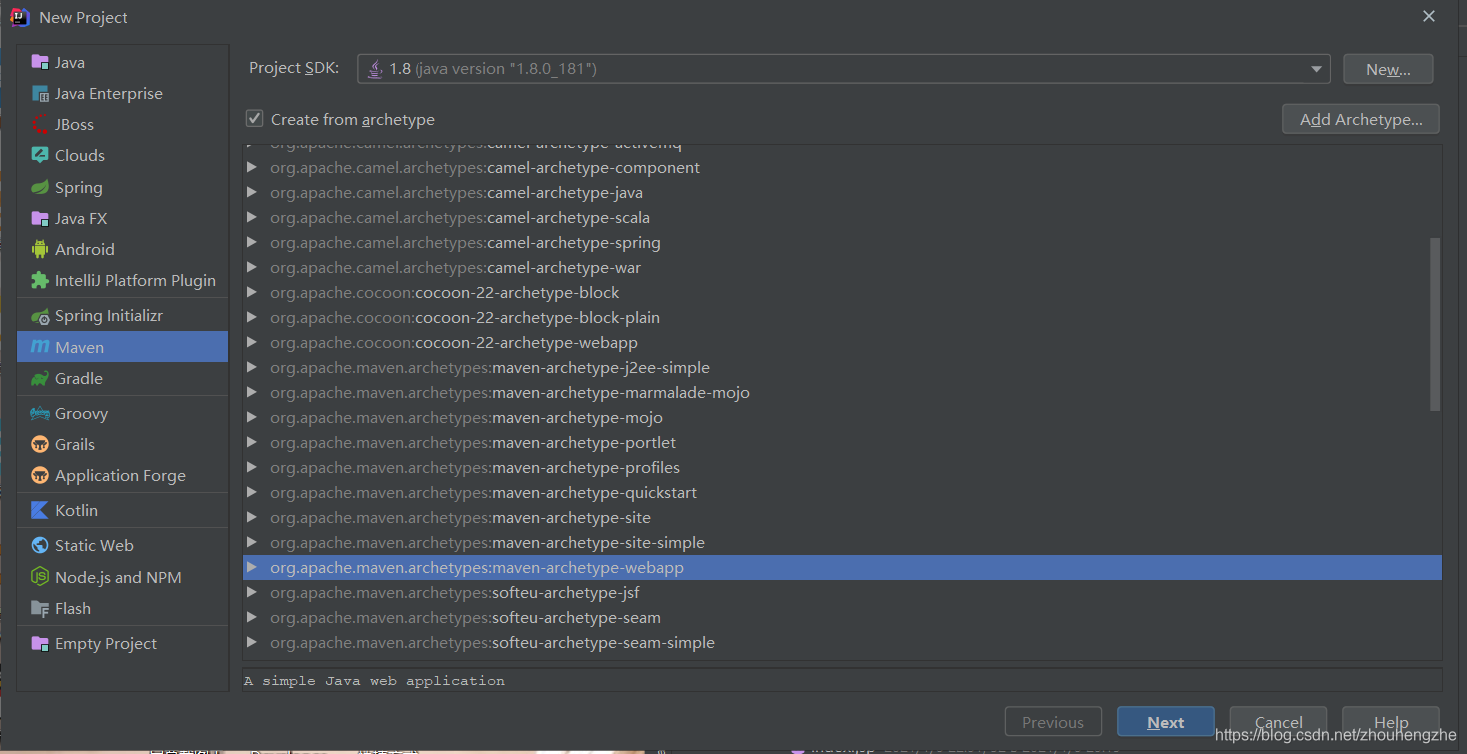Expand maven-archetype-site arrow

tap(252, 517)
